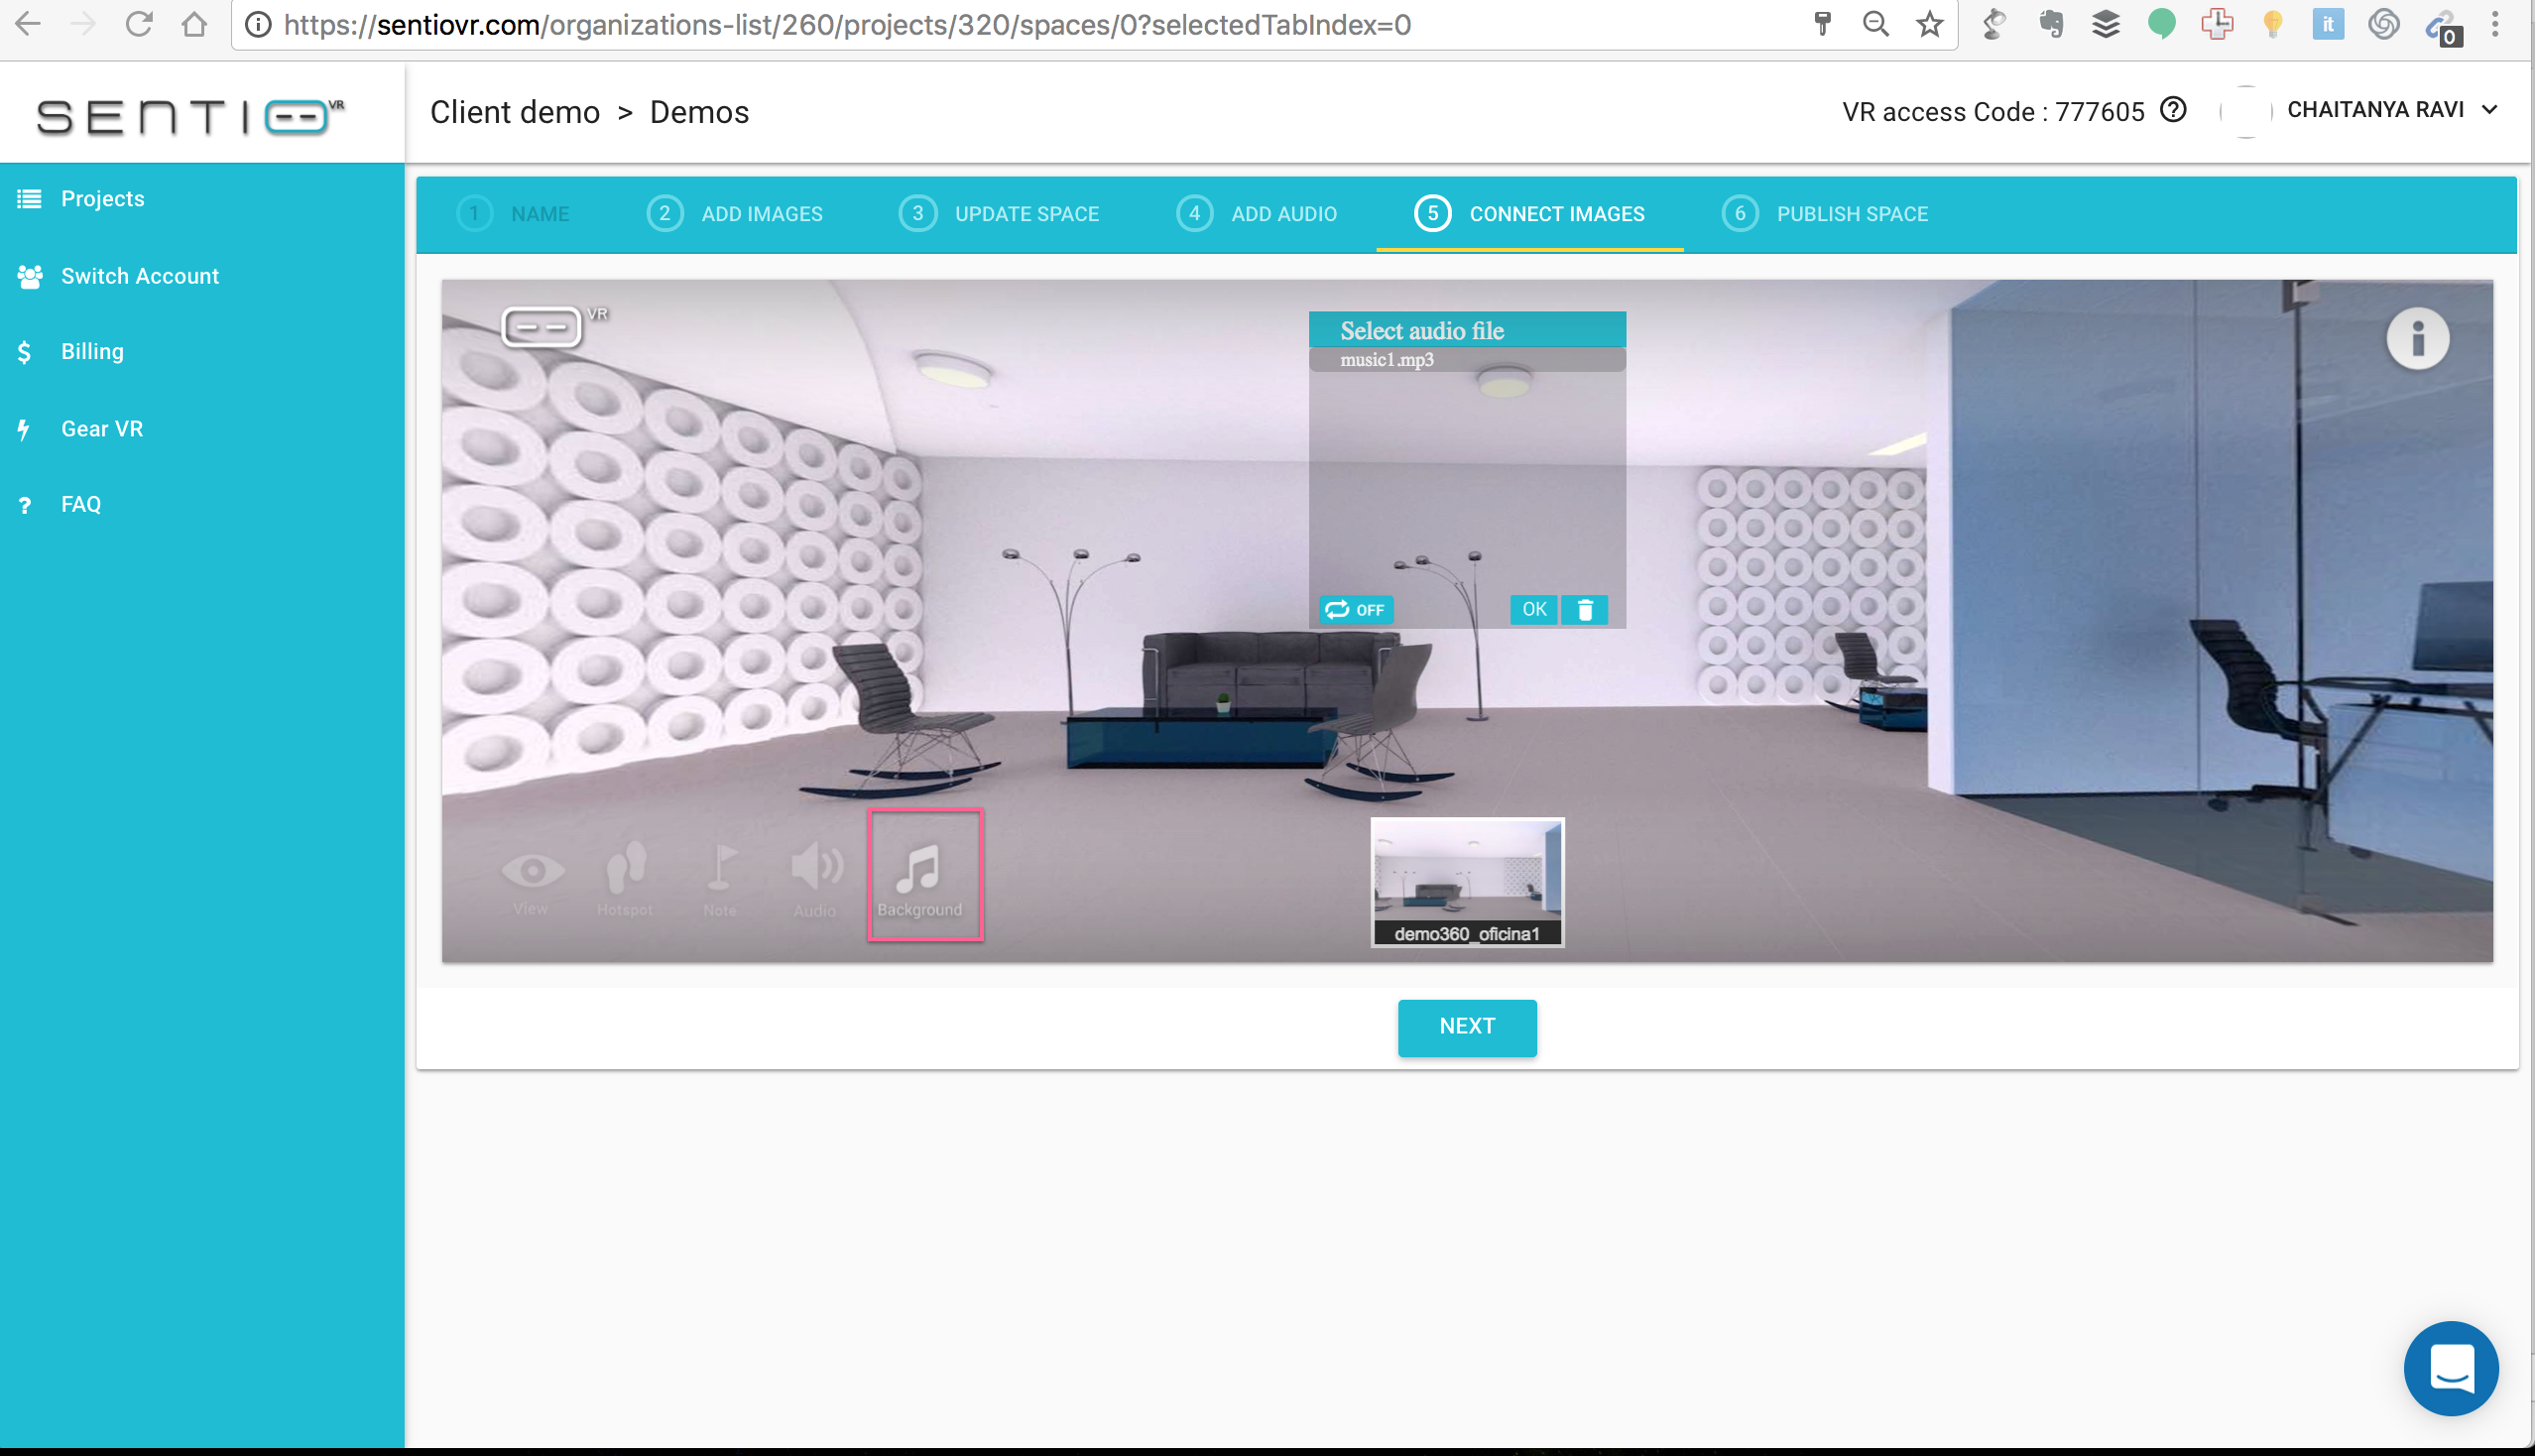Viewport: 2535px width, 1456px height.
Task: Click the browser back arrow
Action: [x=28, y=24]
